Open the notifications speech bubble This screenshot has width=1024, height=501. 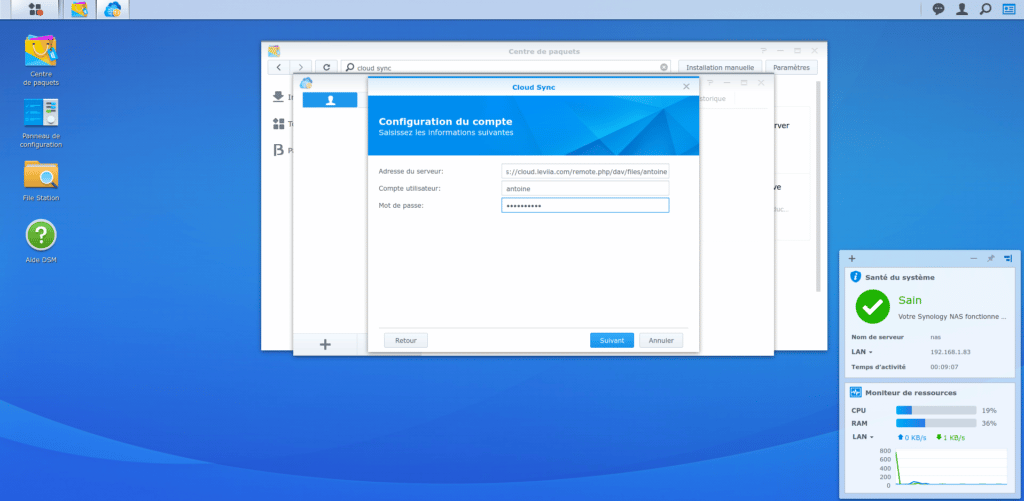coord(938,9)
